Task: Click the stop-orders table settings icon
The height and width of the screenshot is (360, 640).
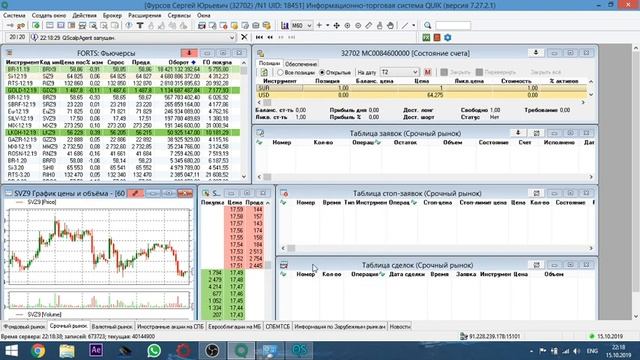Action: 536,193
